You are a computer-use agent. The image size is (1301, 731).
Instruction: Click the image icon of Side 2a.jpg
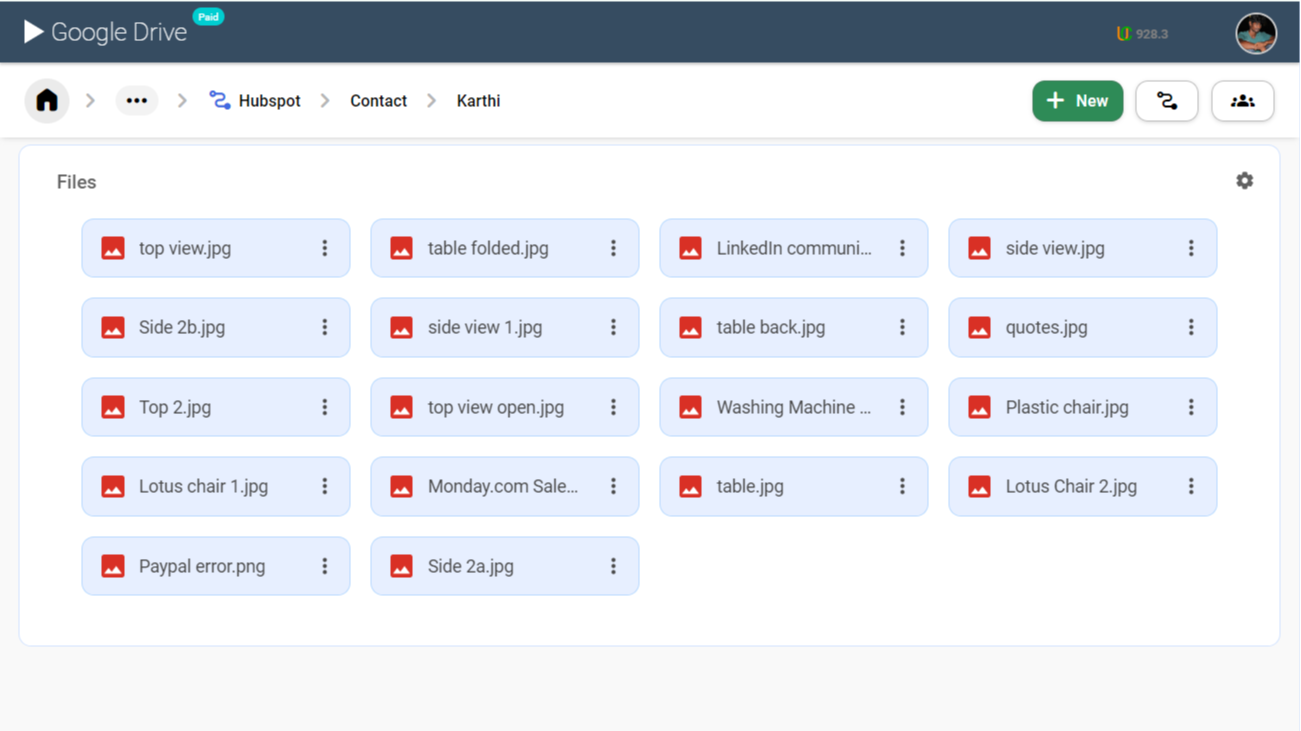coord(401,566)
